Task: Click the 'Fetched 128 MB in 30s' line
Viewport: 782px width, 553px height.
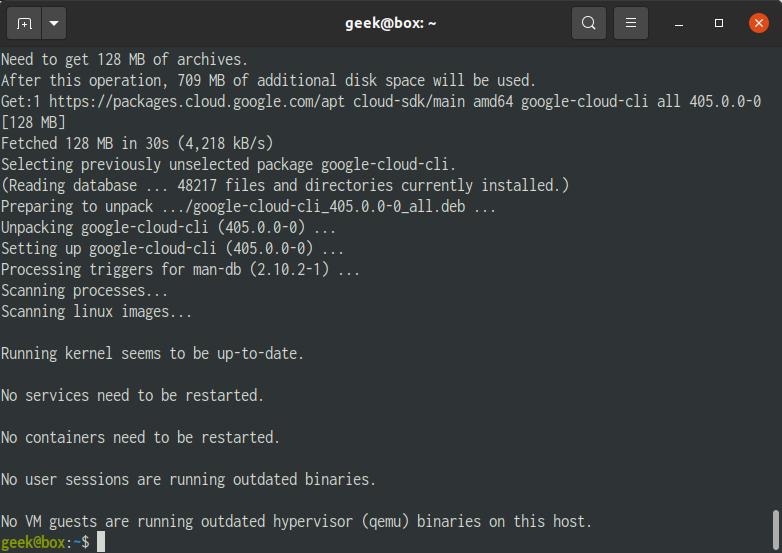Action: [x=137, y=144]
